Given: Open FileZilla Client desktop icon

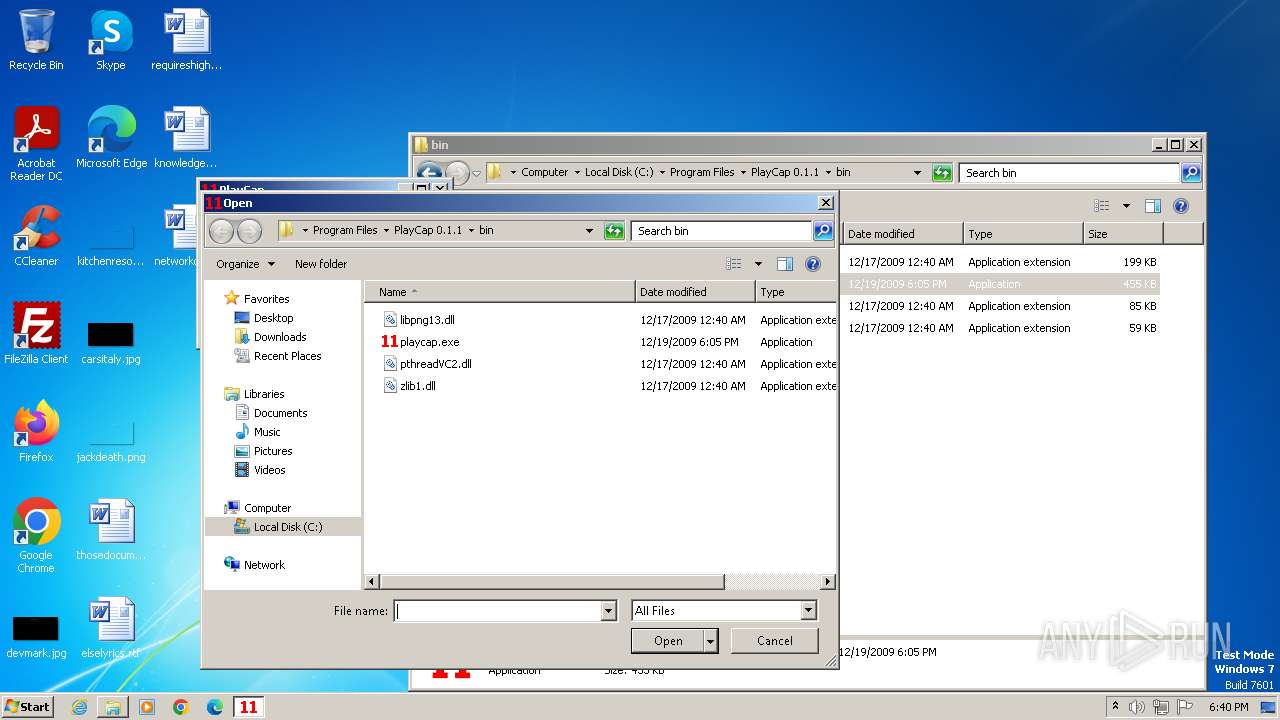Looking at the screenshot, I should tap(36, 334).
